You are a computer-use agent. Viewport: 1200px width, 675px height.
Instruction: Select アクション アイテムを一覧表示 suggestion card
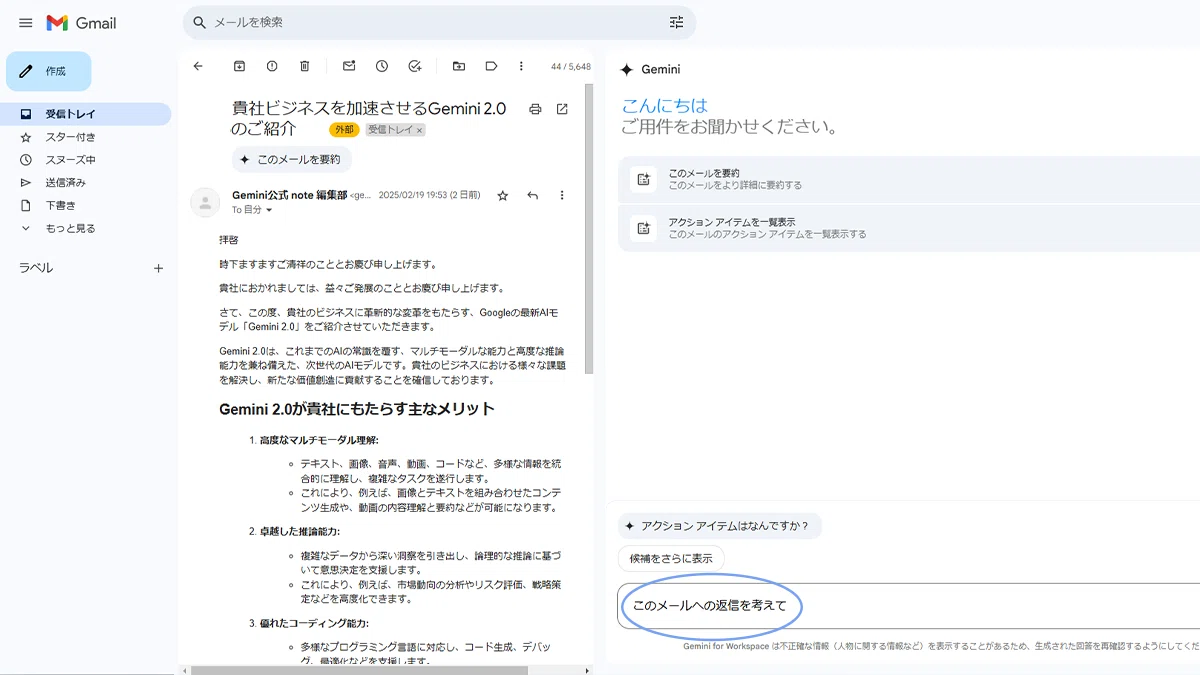tap(908, 228)
